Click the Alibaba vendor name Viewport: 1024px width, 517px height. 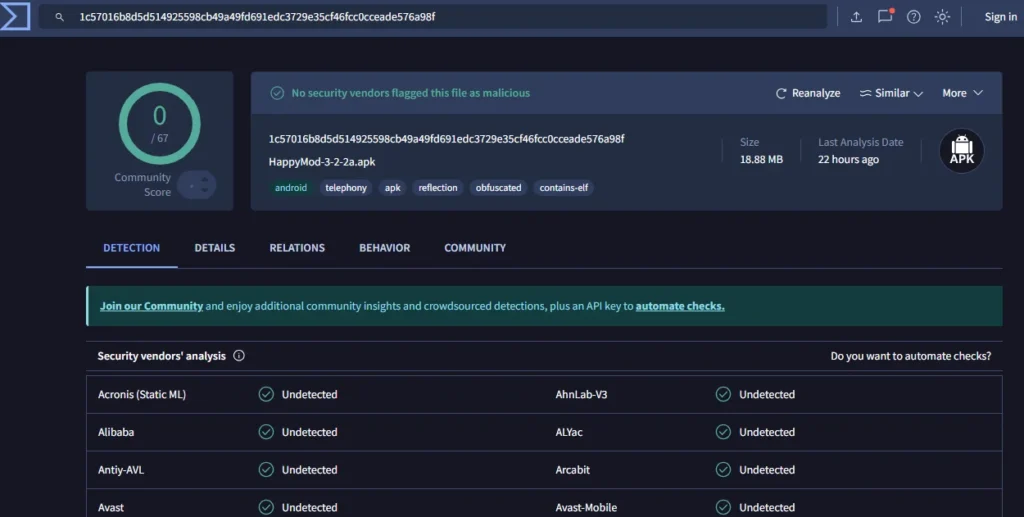tap(116, 432)
